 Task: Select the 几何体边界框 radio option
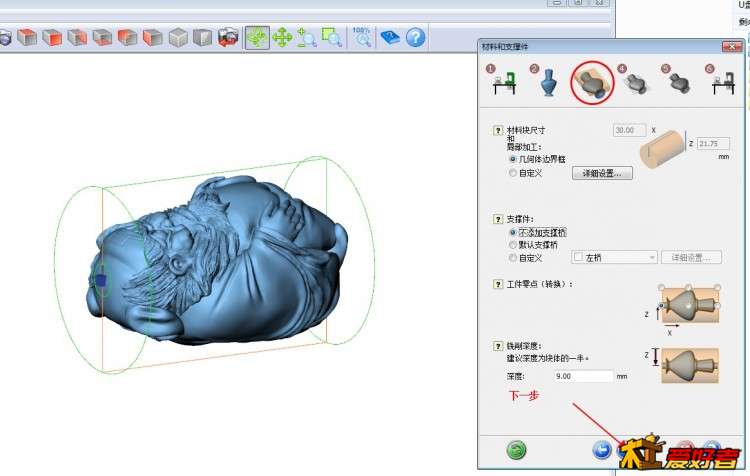513,158
